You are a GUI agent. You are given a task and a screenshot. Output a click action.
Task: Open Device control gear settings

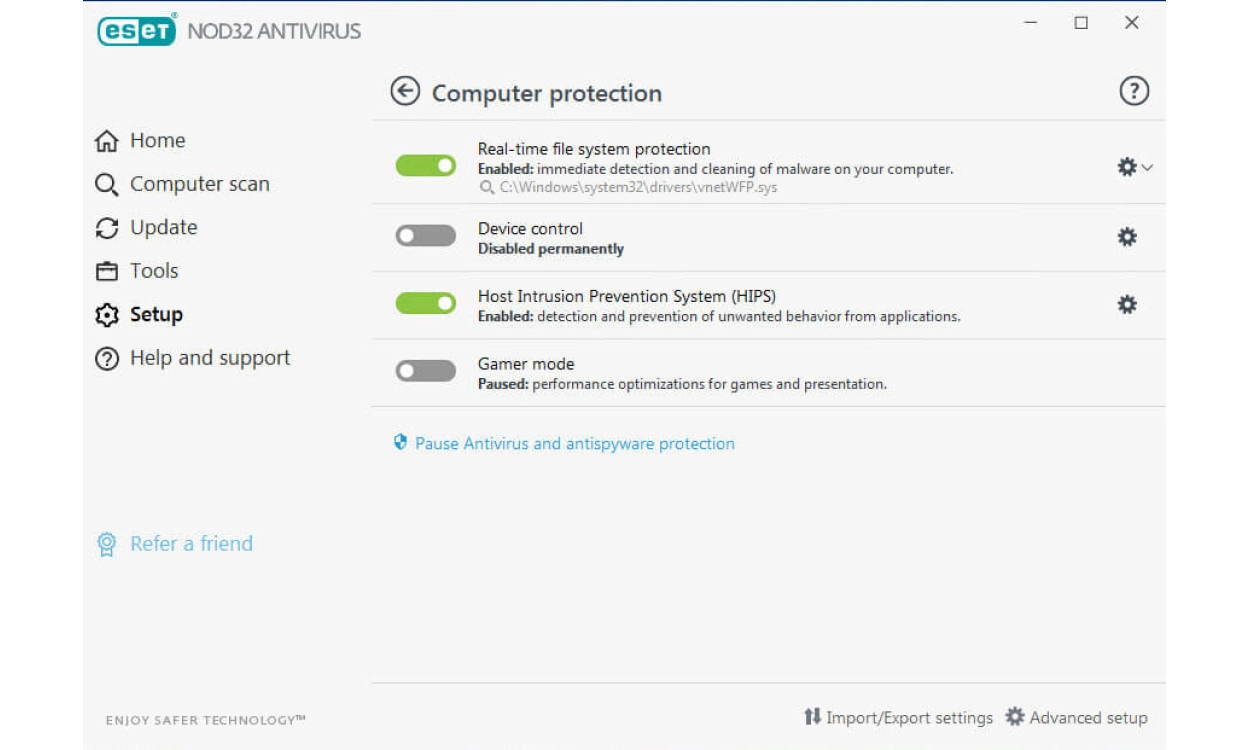[x=1127, y=237]
